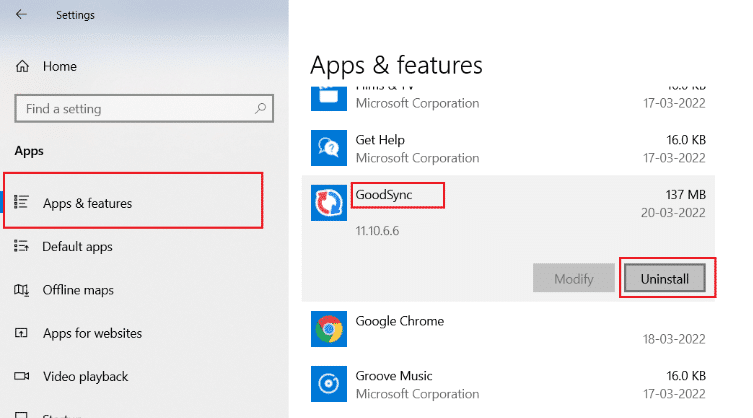Select the Groove Music entry
Viewport: 753px width, 418px height.
(x=508, y=384)
